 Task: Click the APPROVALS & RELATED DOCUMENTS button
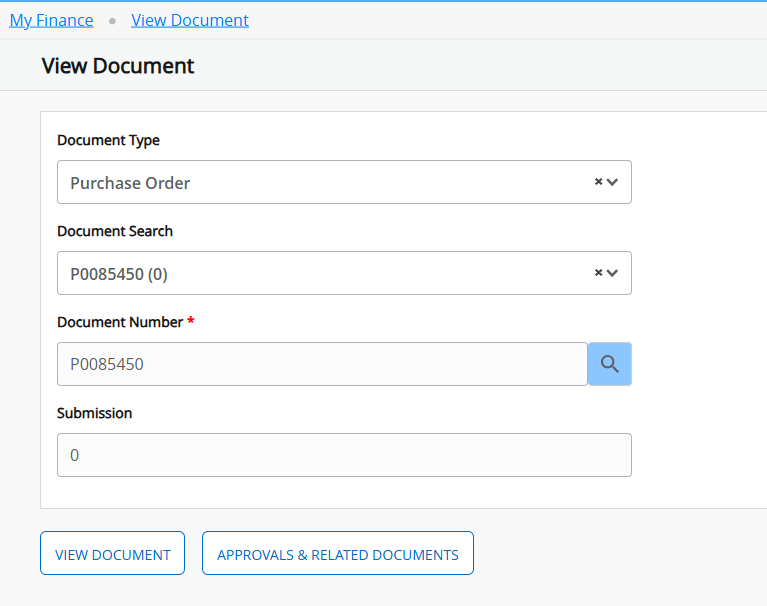[338, 553]
